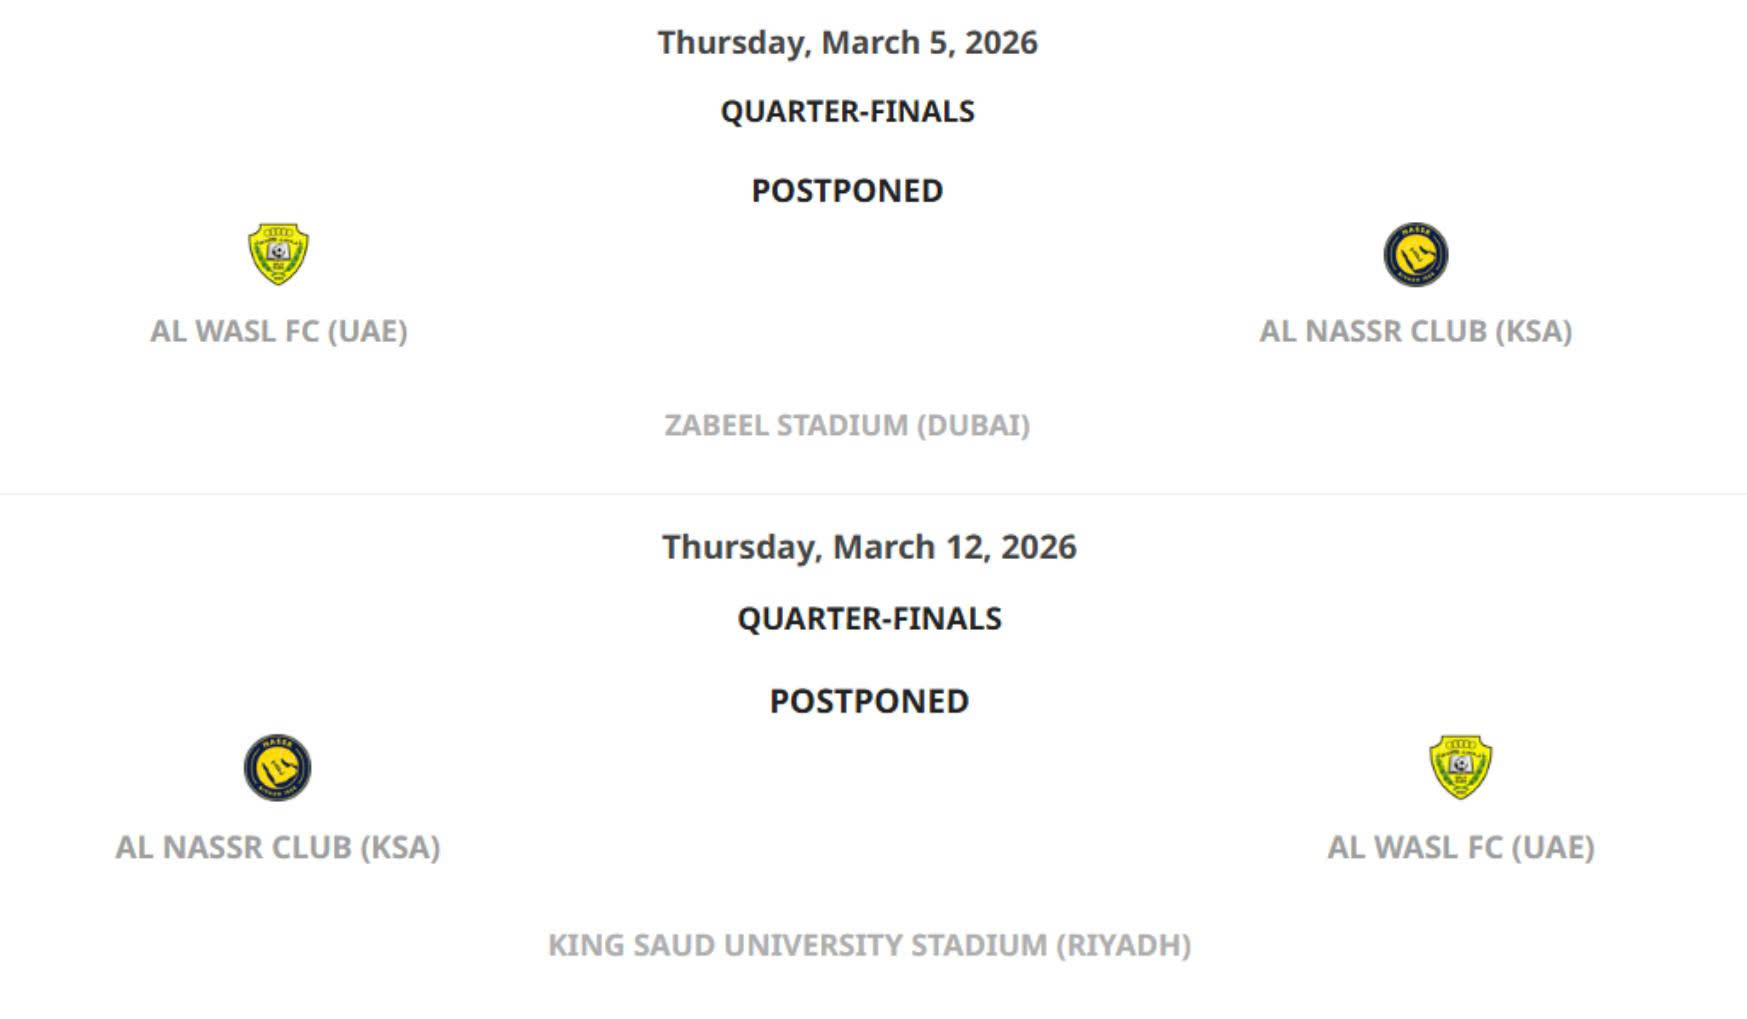Select AL NASSR CLUB (KSA) in March 12 fixture
The height and width of the screenshot is (1019, 1747).
click(x=277, y=847)
